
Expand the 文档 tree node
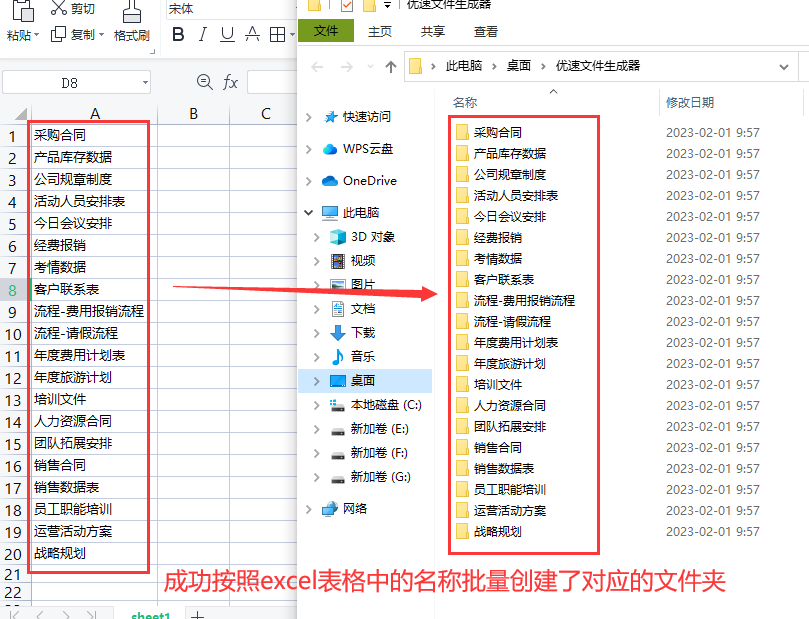coord(316,309)
